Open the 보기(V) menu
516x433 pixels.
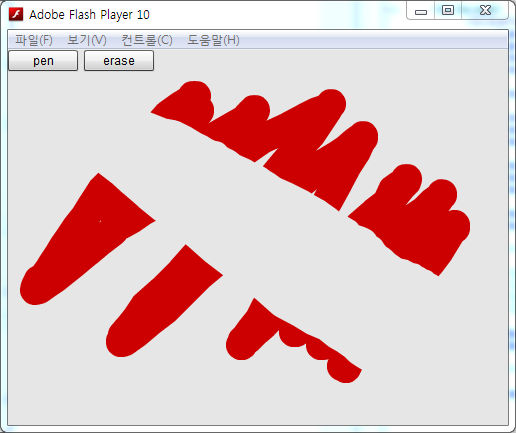87,40
